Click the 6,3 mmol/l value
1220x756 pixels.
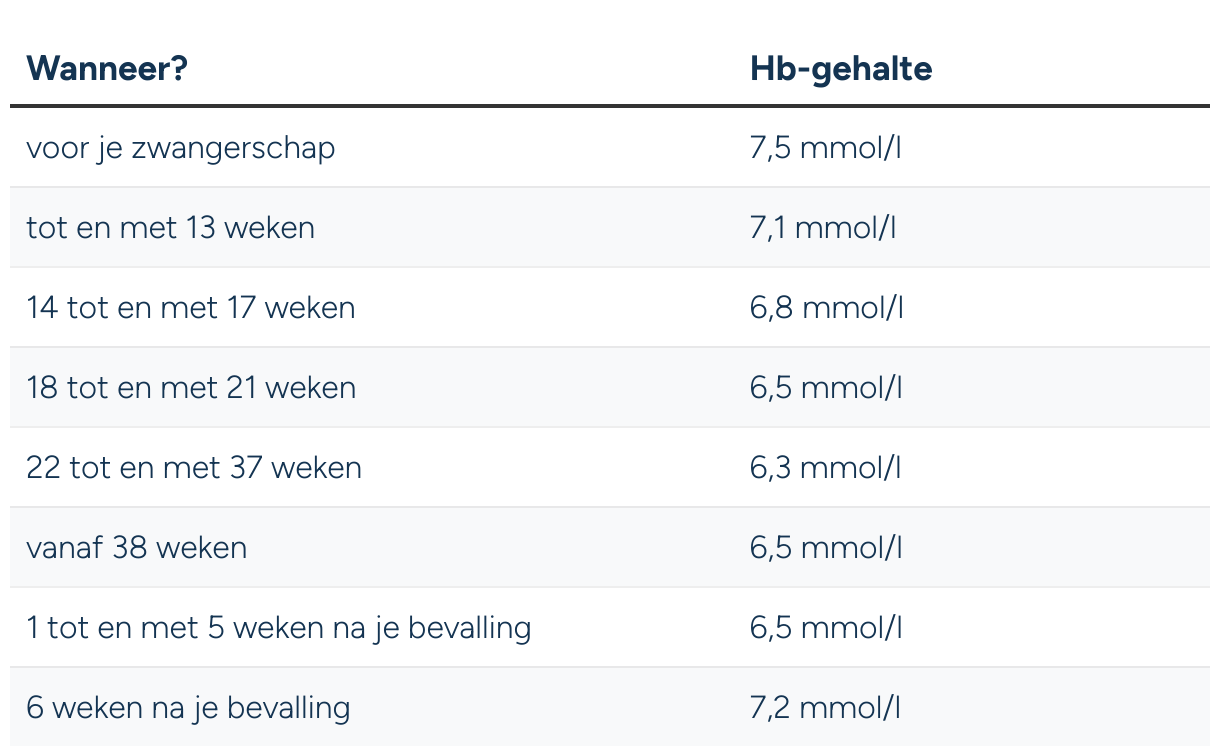826,468
